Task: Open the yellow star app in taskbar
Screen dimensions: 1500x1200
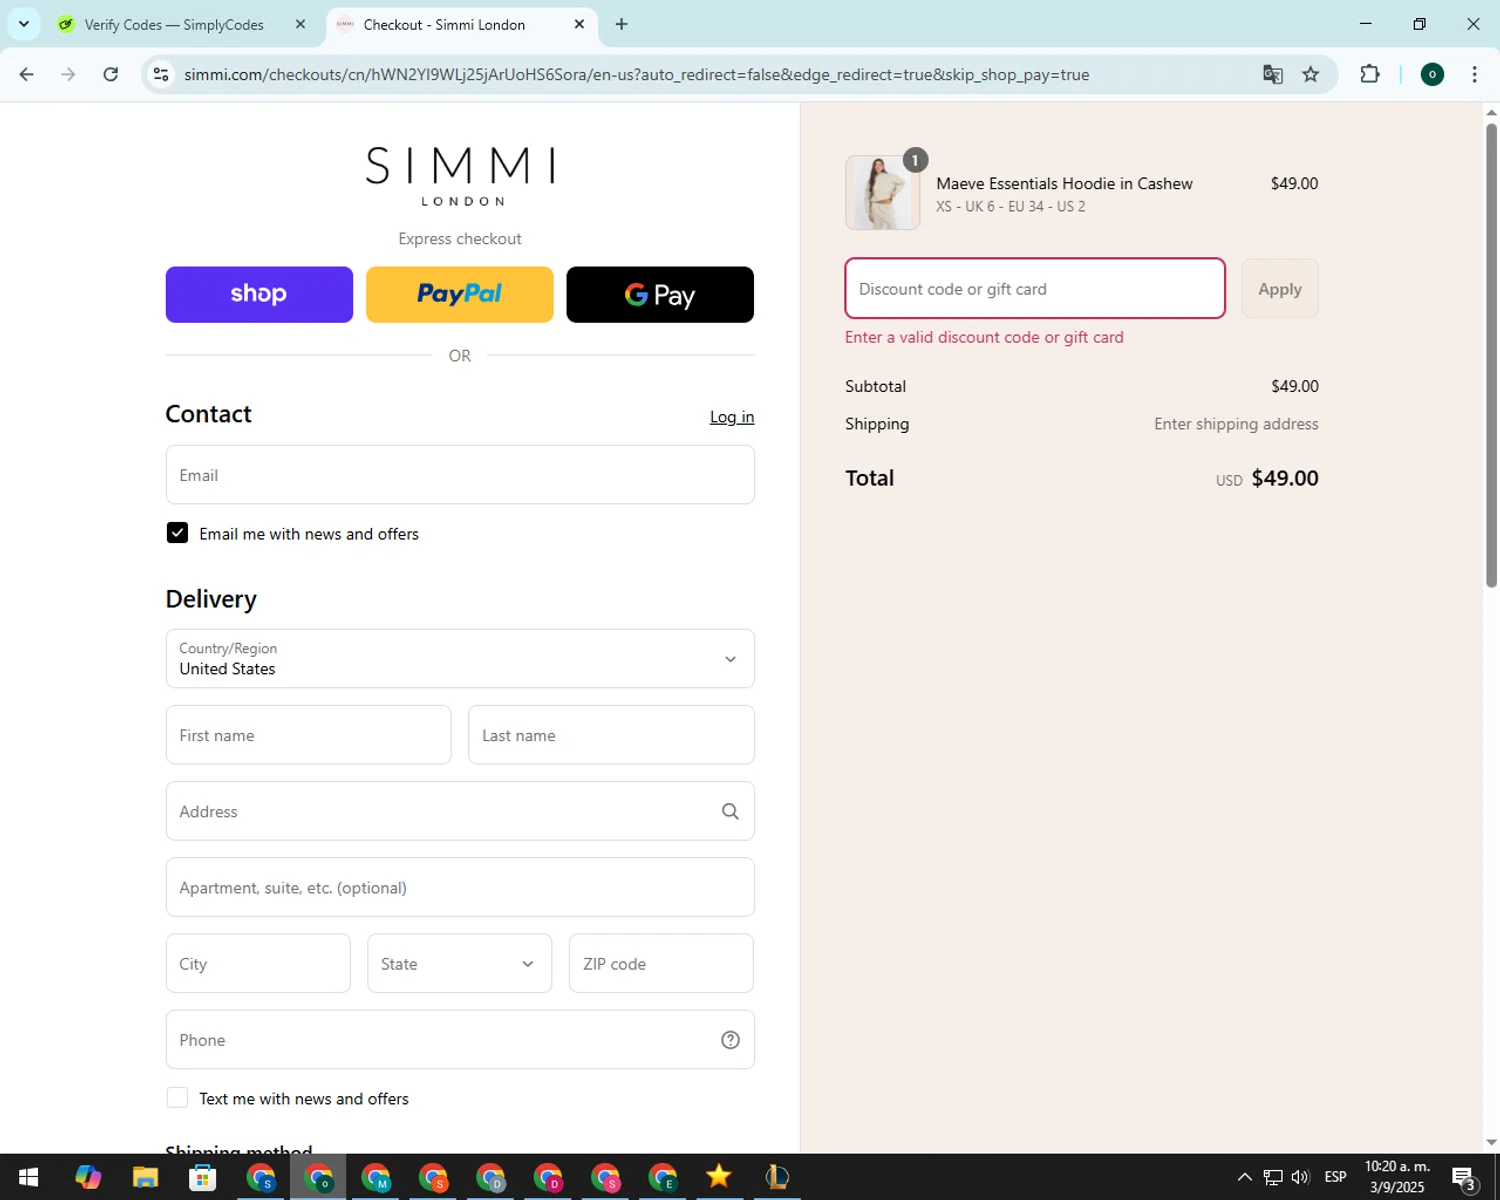Action: pos(719,1177)
